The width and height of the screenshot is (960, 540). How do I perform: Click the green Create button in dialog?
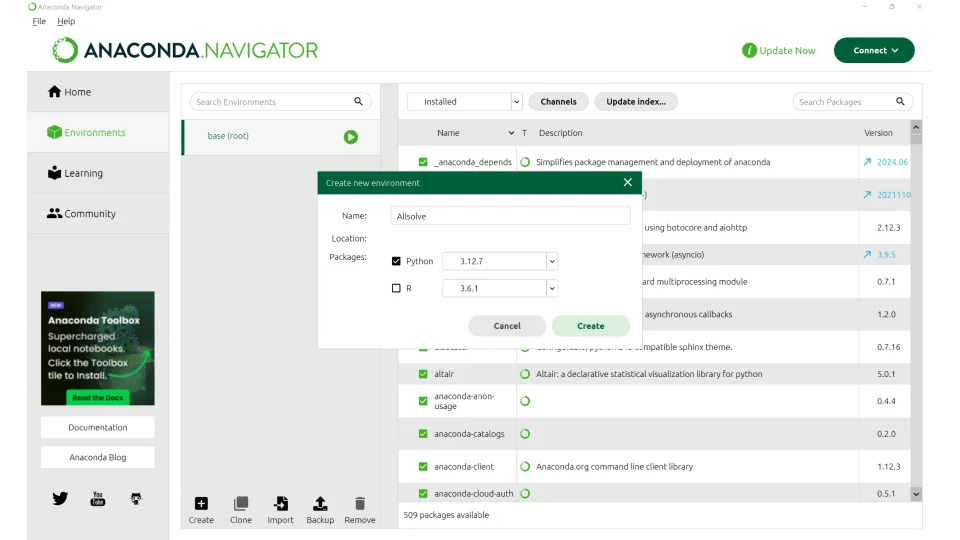pyautogui.click(x=590, y=326)
